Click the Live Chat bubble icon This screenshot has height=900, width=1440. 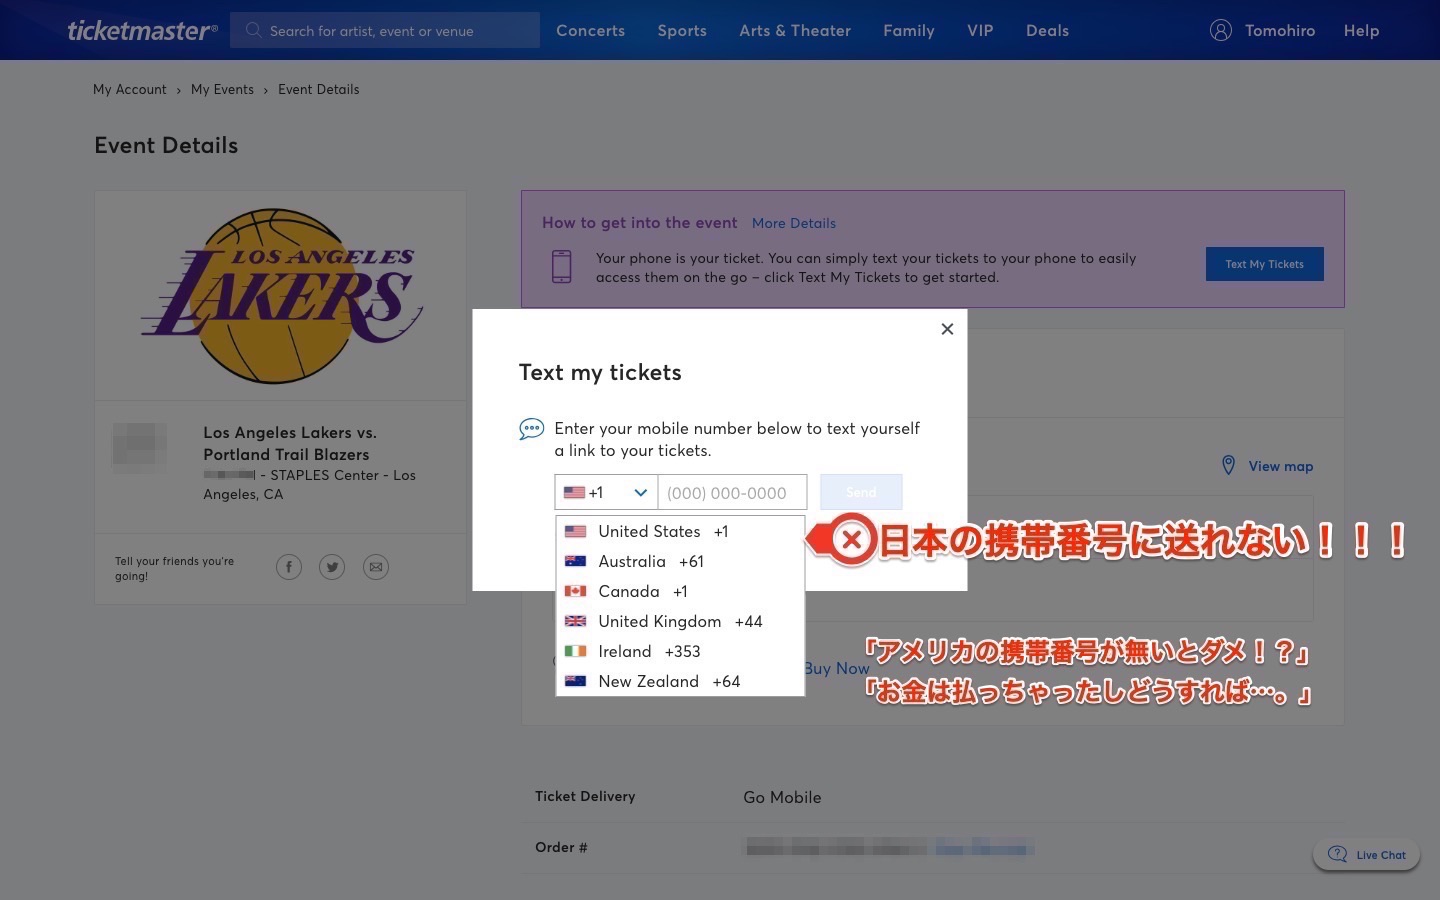pyautogui.click(x=1337, y=854)
